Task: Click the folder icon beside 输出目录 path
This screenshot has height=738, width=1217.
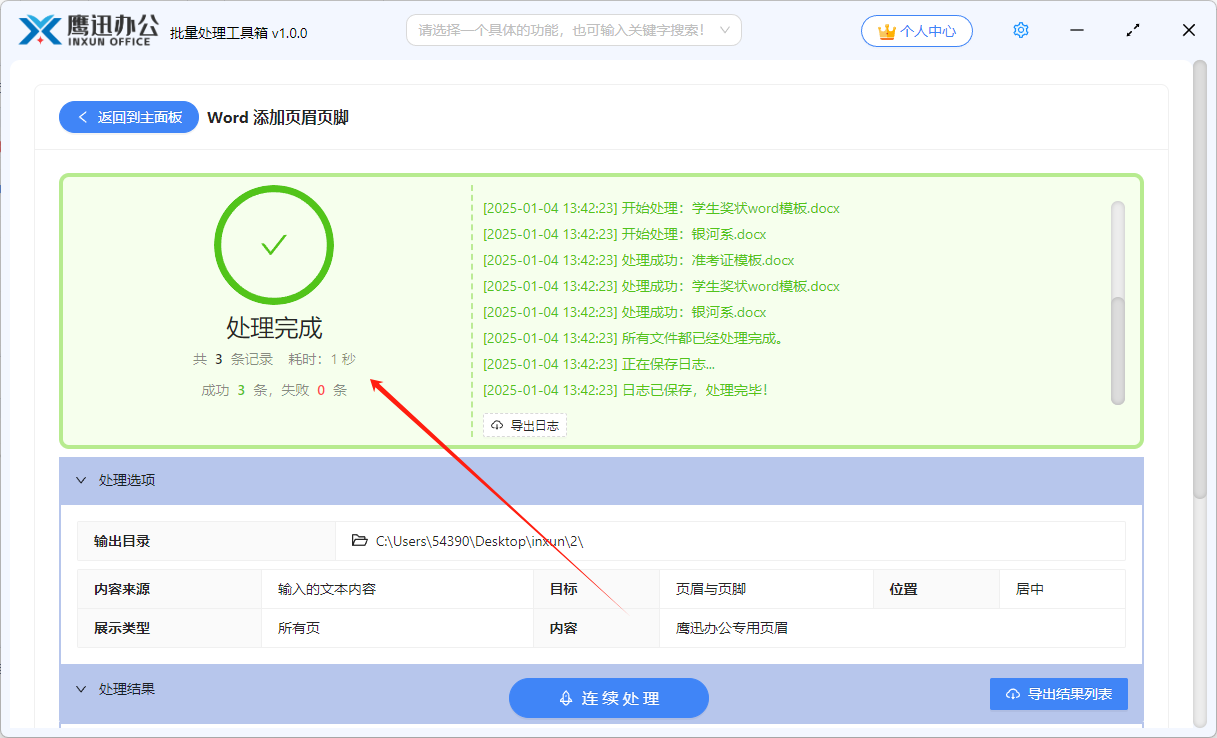Action: (360, 541)
